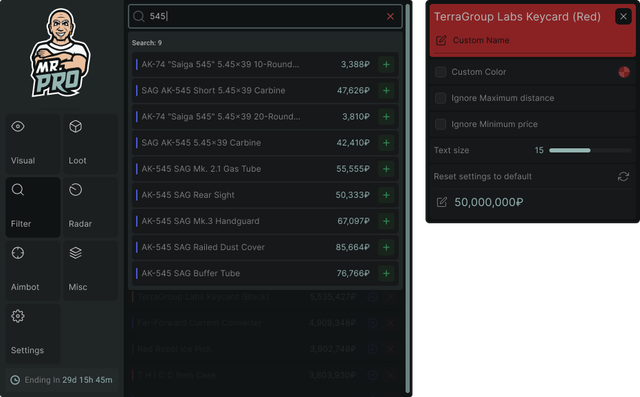Enable the Custom Color checkbox
The image size is (640, 397).
click(440, 72)
